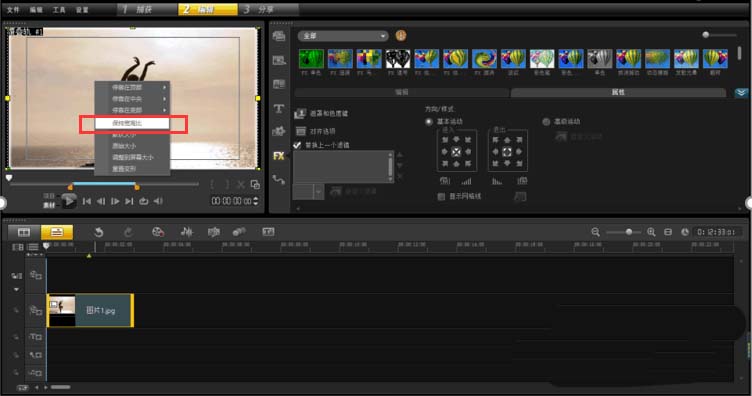Click the Redo arrow in timeline toolbar
Image resolution: width=752 pixels, height=396 pixels.
pos(128,232)
